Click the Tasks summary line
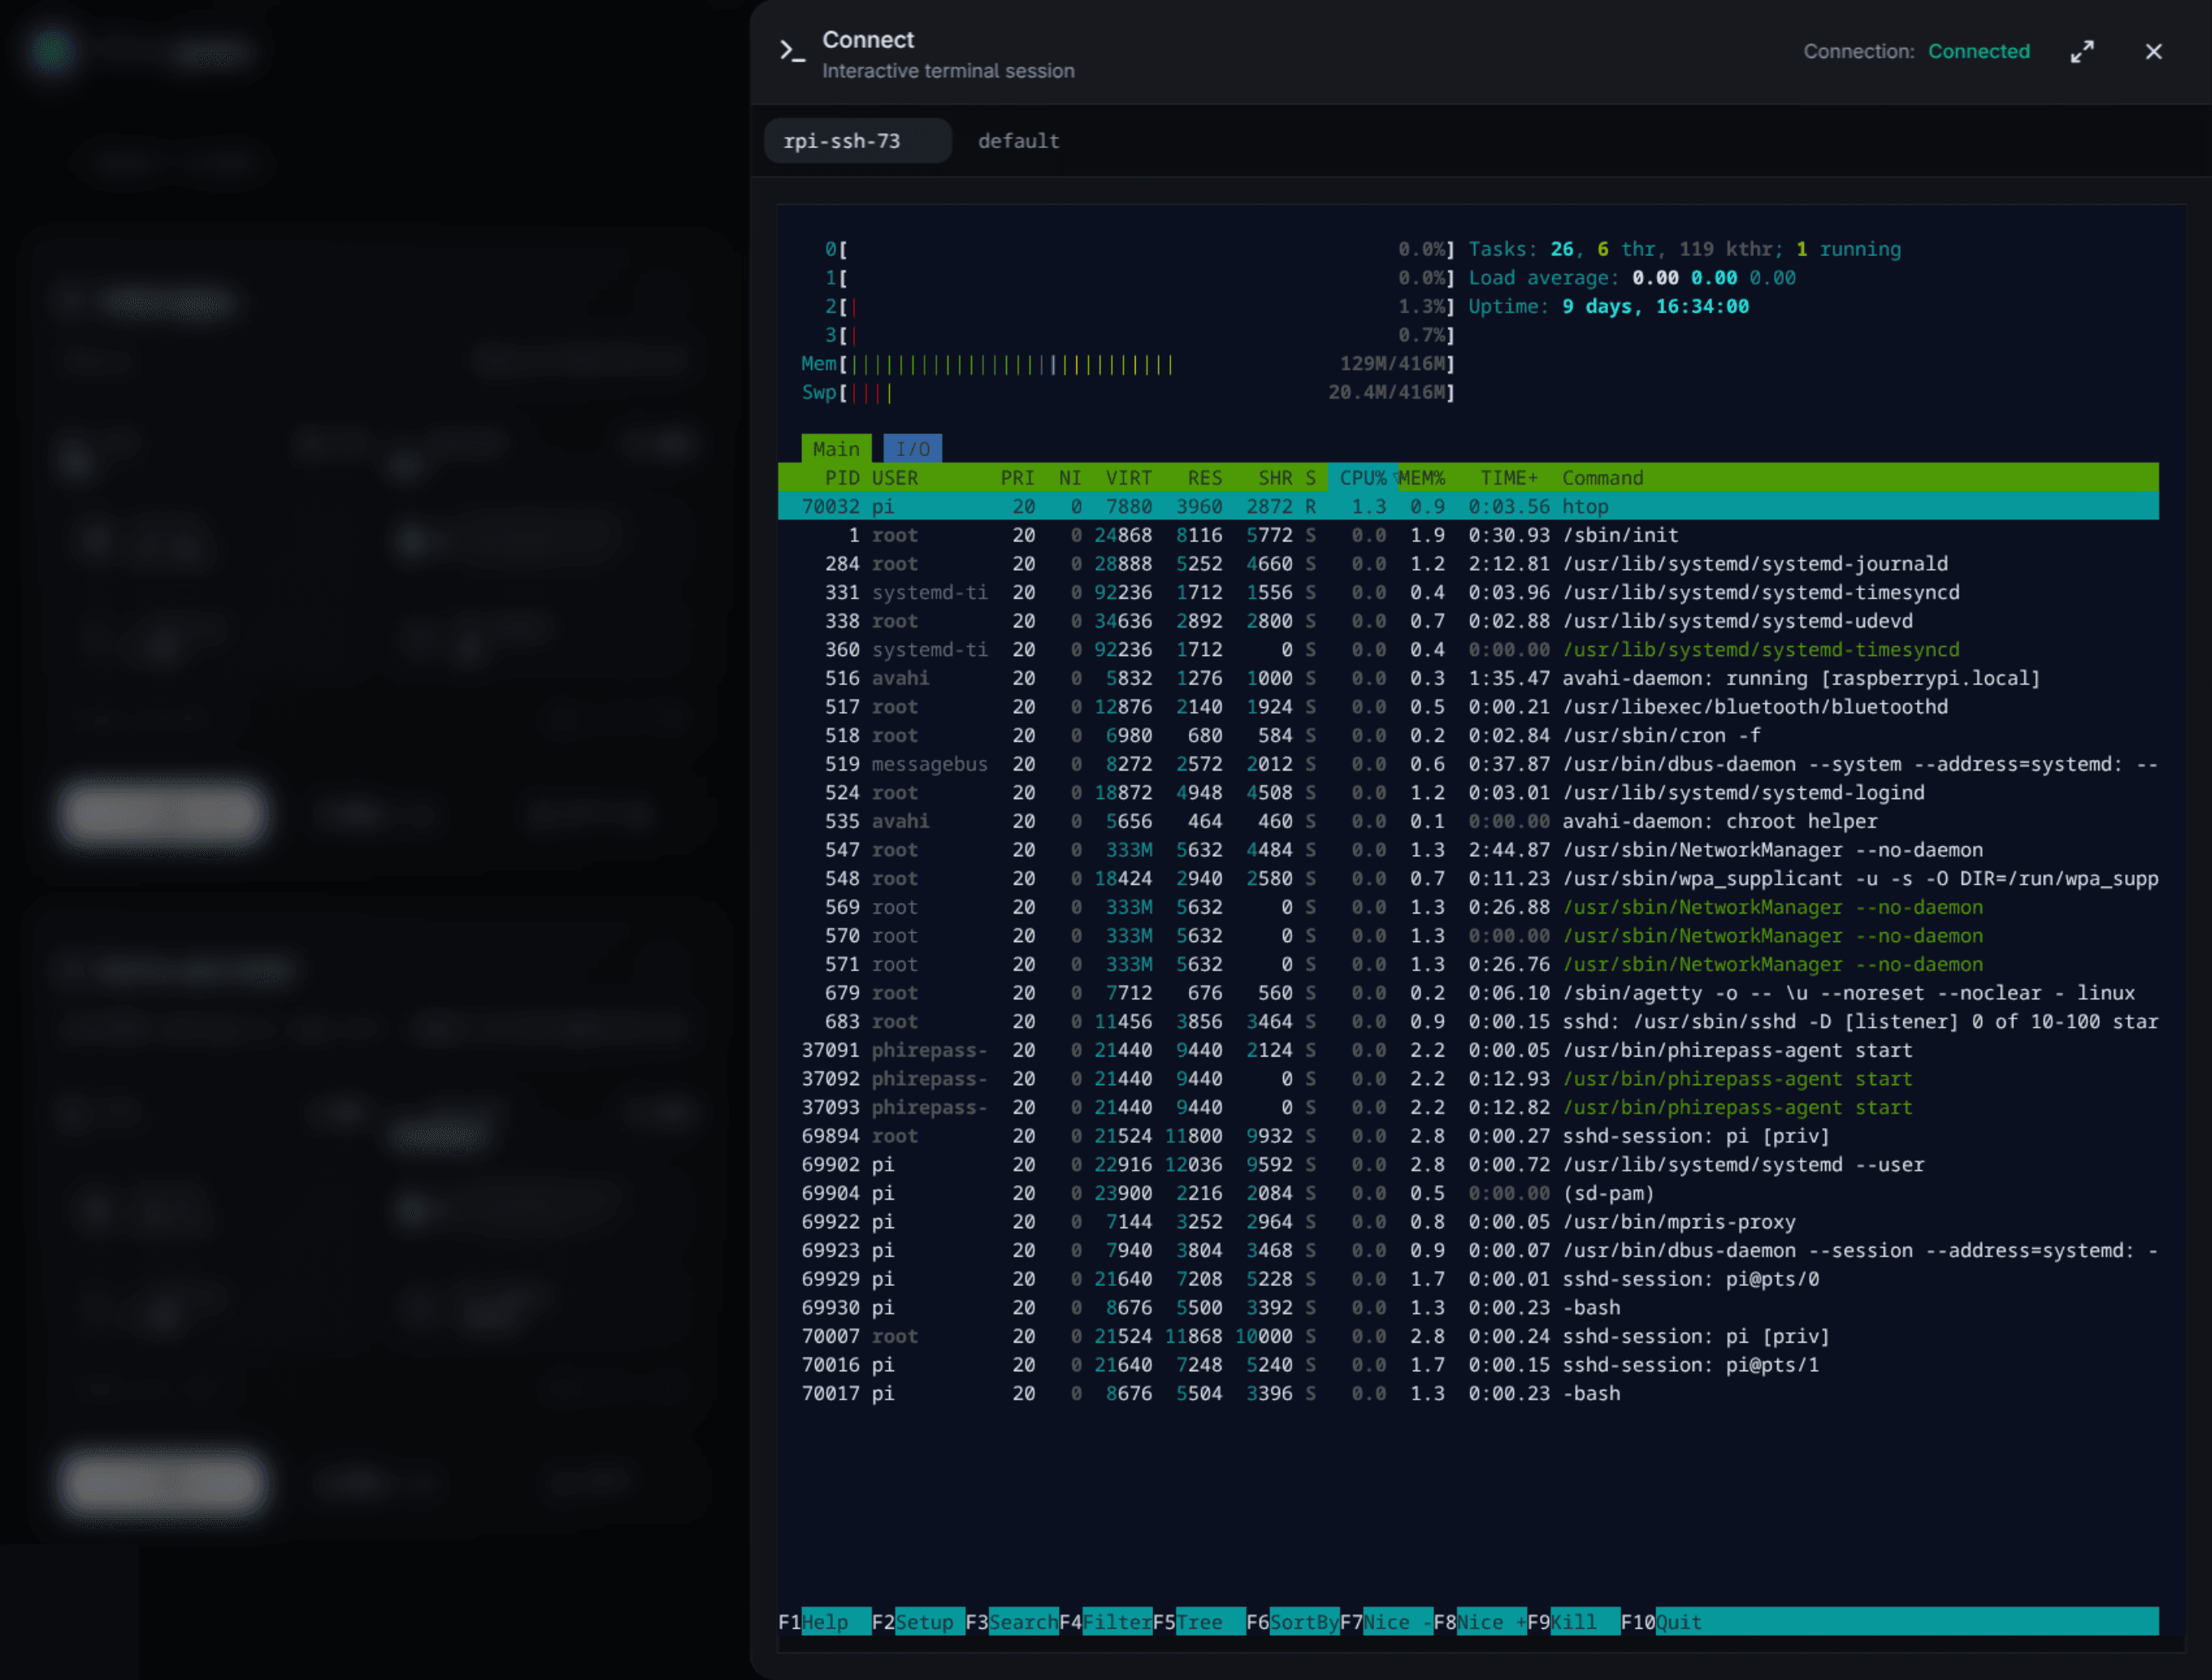Viewport: 2212px width, 1680px height. coord(1684,249)
